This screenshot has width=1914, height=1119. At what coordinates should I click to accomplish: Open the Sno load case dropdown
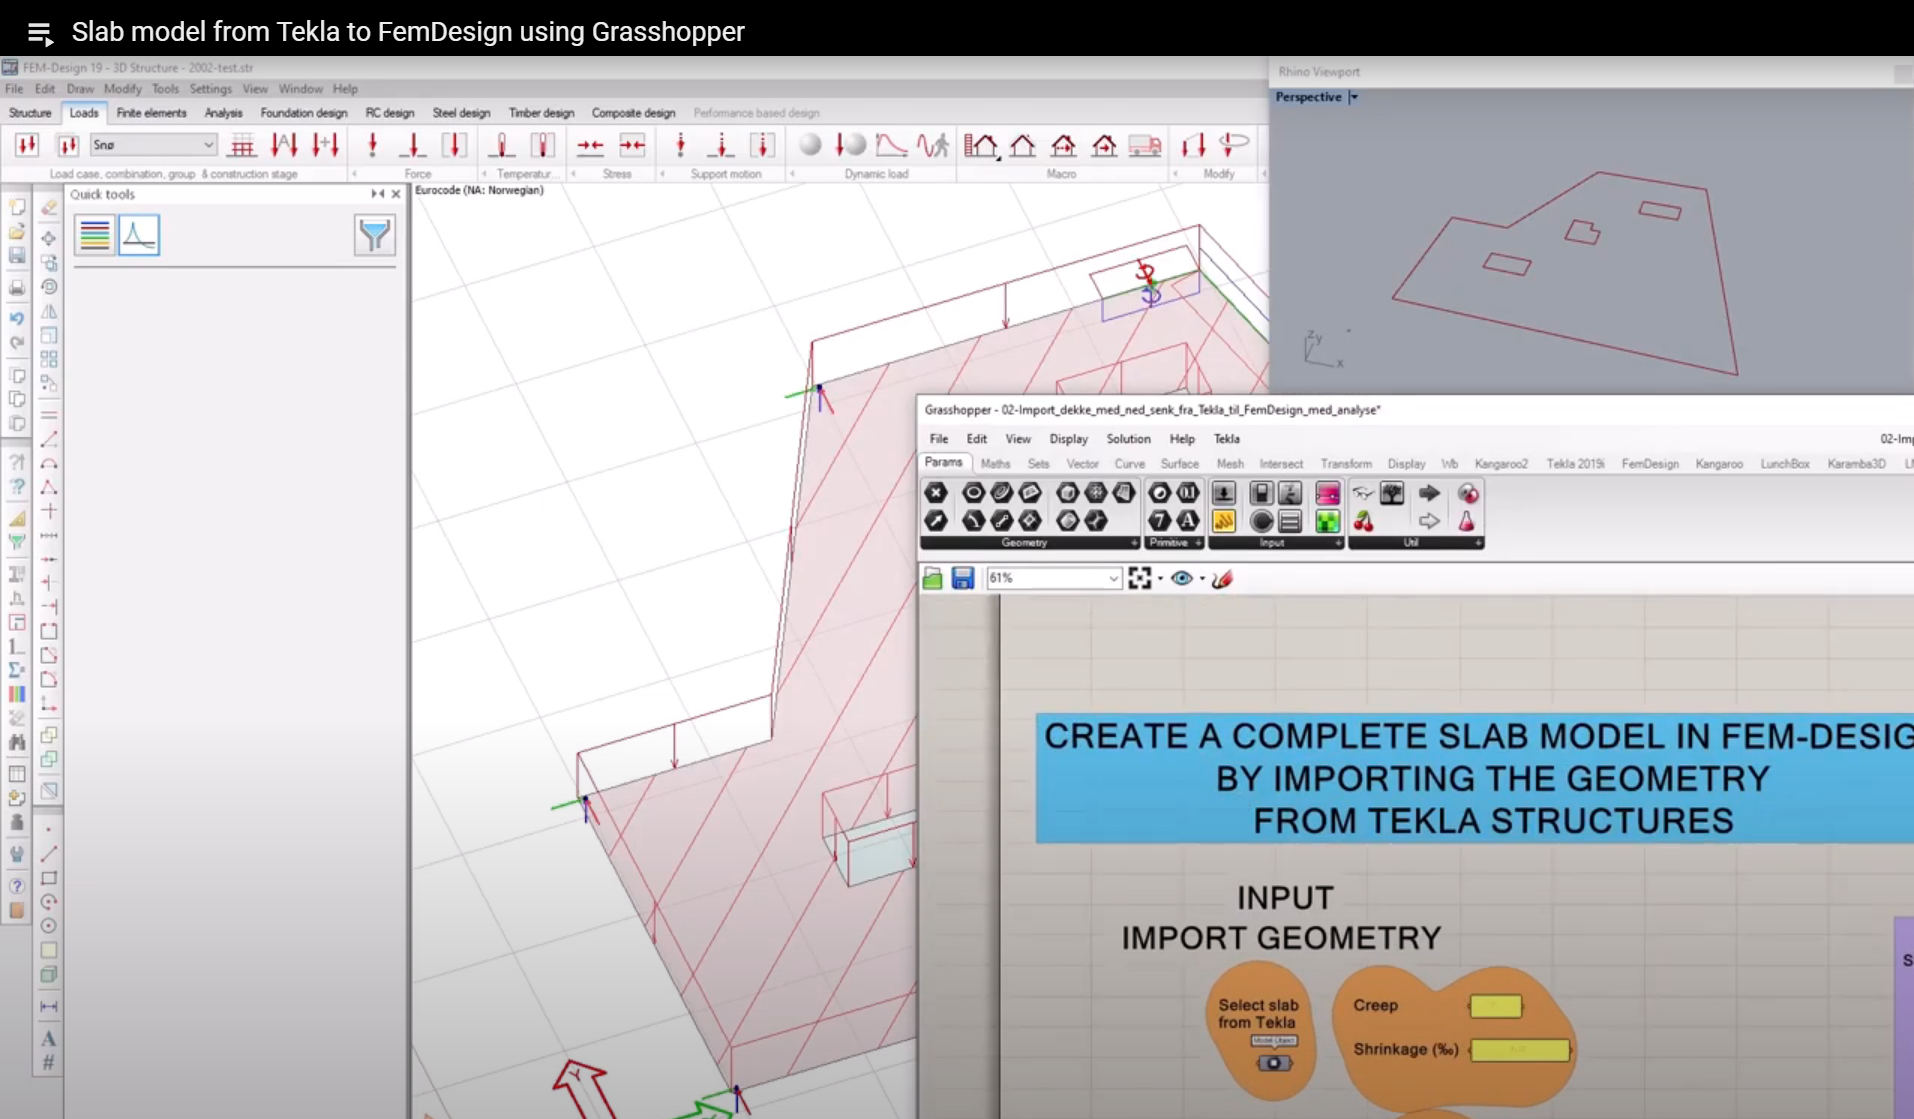click(153, 145)
